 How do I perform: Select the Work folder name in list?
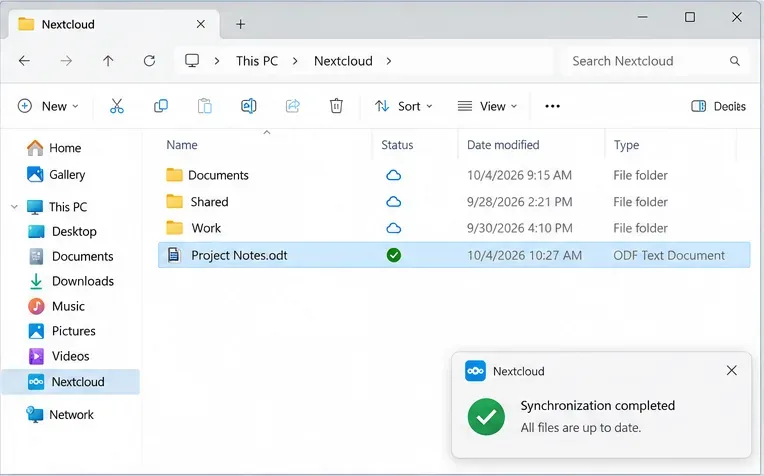[x=206, y=228]
